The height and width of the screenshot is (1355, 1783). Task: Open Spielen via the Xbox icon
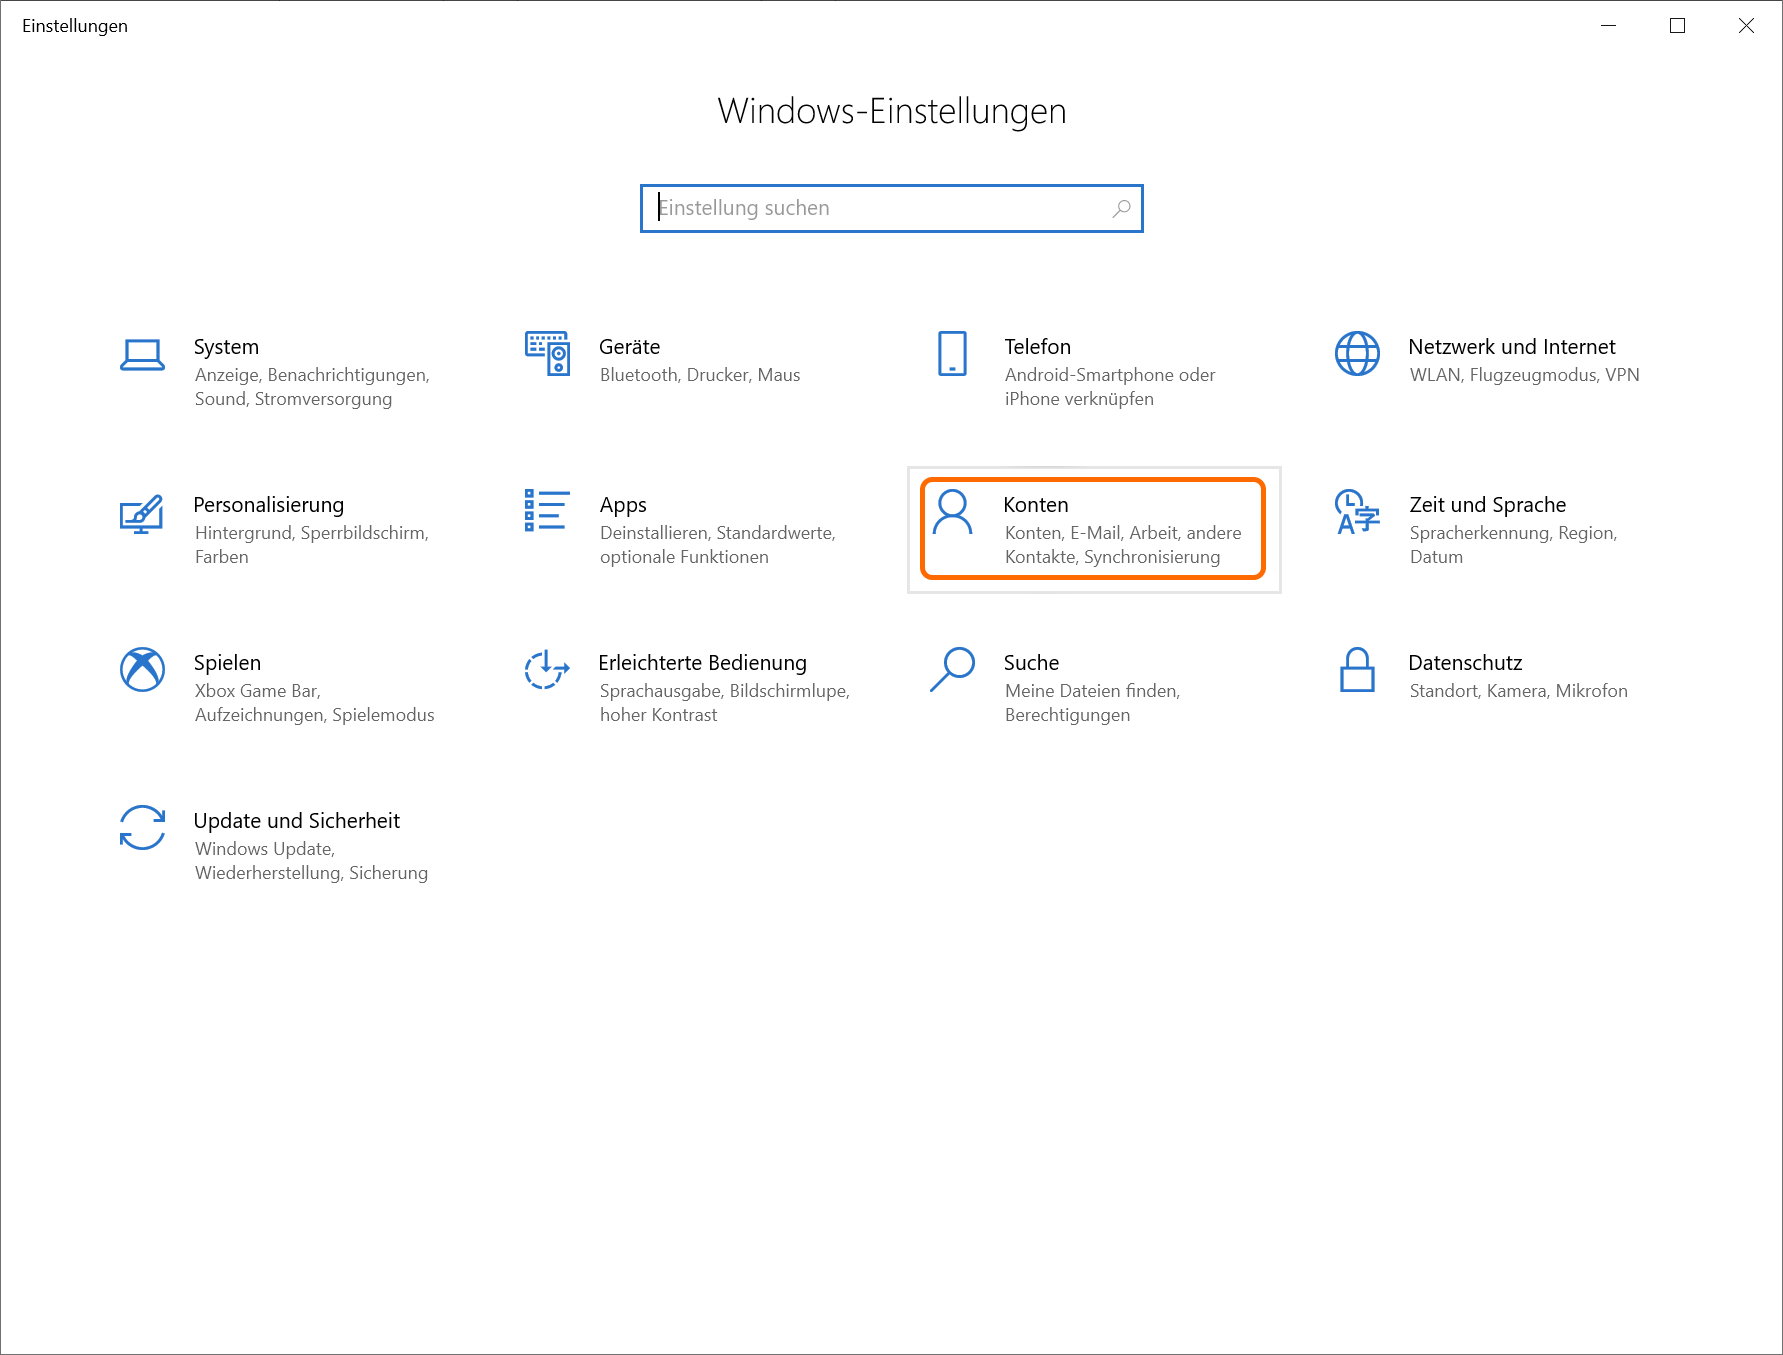tap(142, 670)
